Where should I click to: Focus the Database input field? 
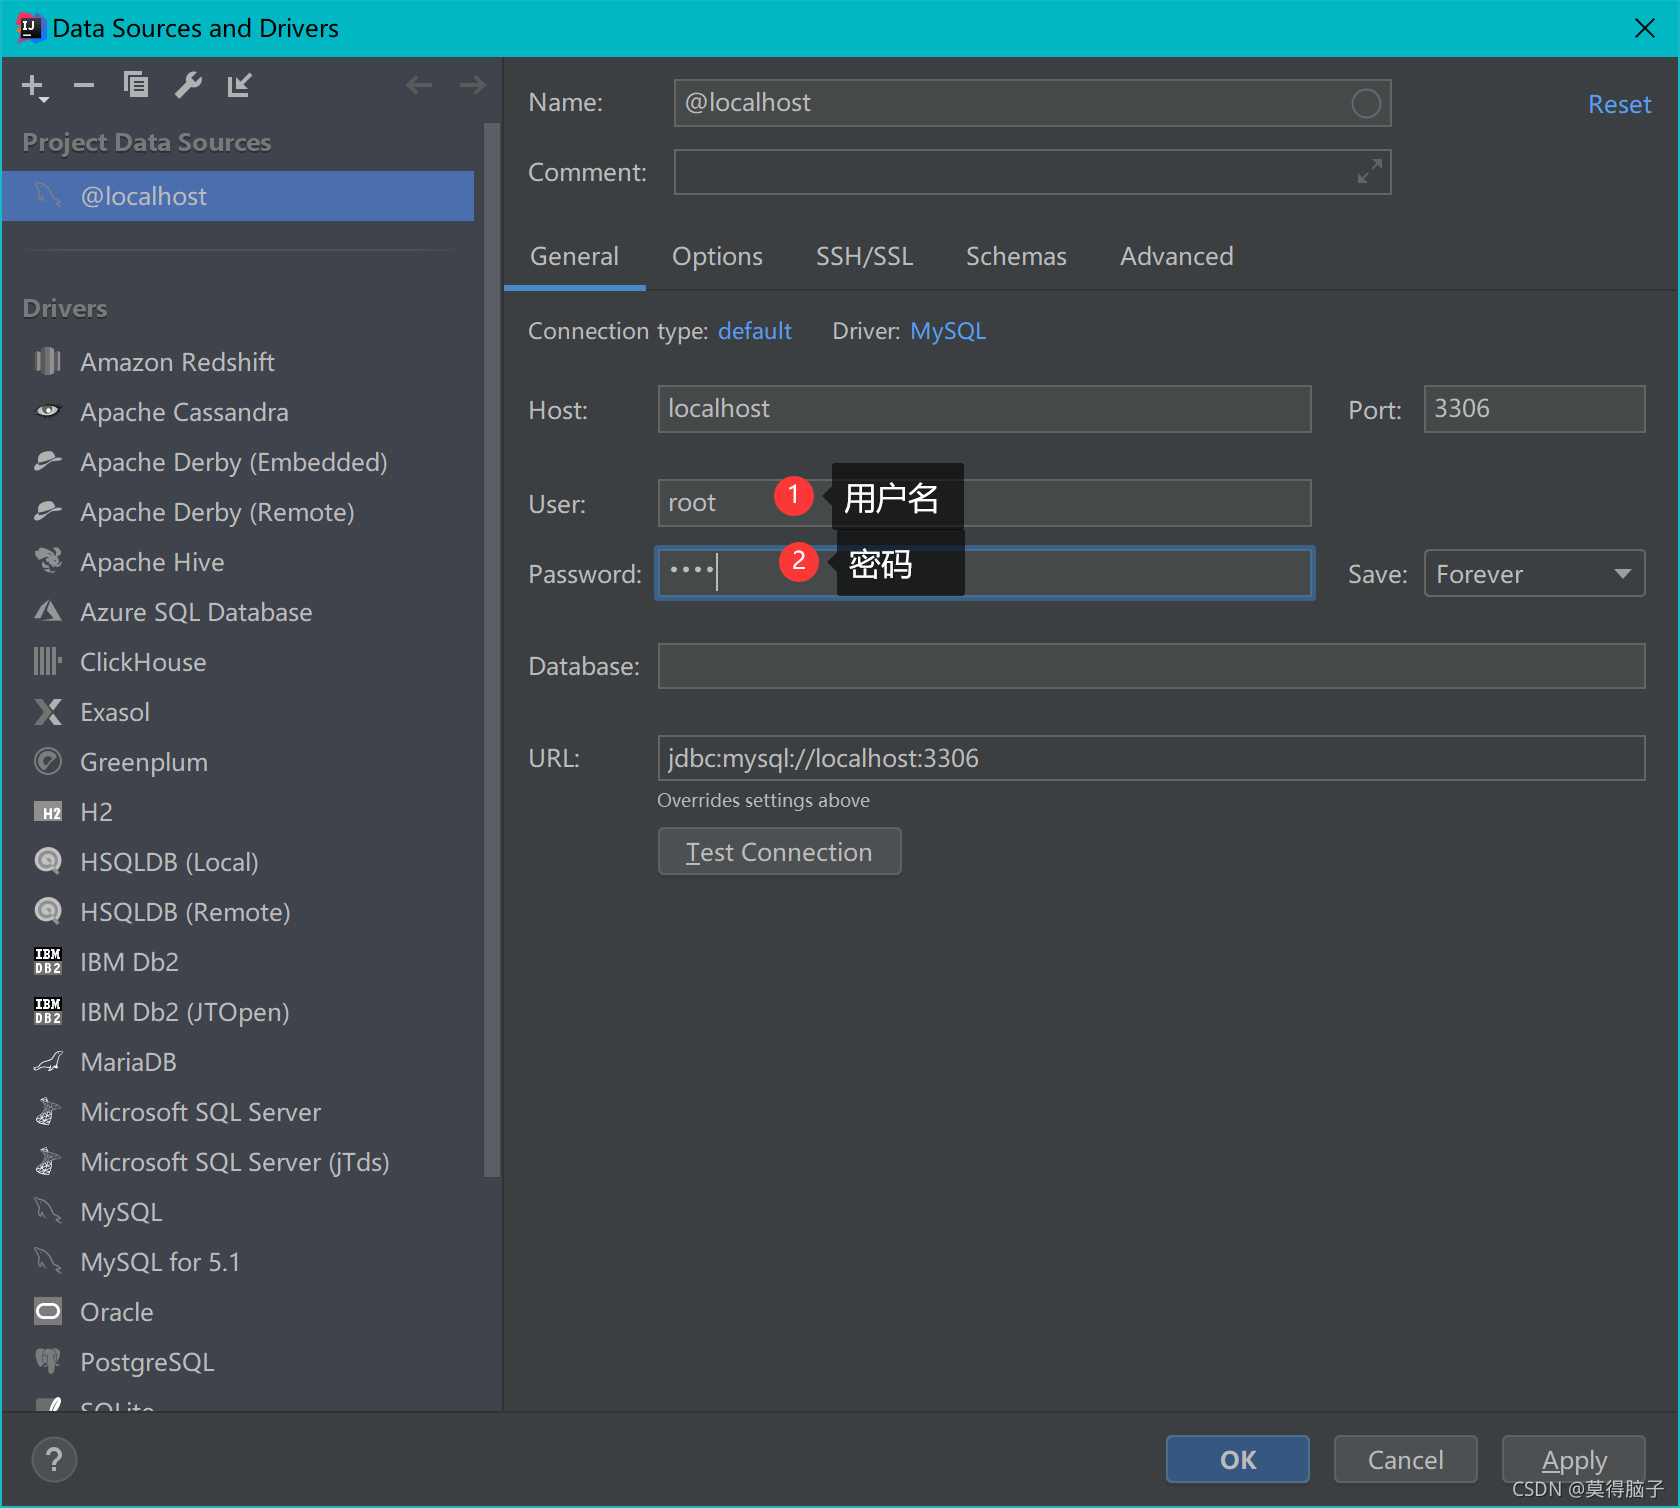click(1151, 666)
